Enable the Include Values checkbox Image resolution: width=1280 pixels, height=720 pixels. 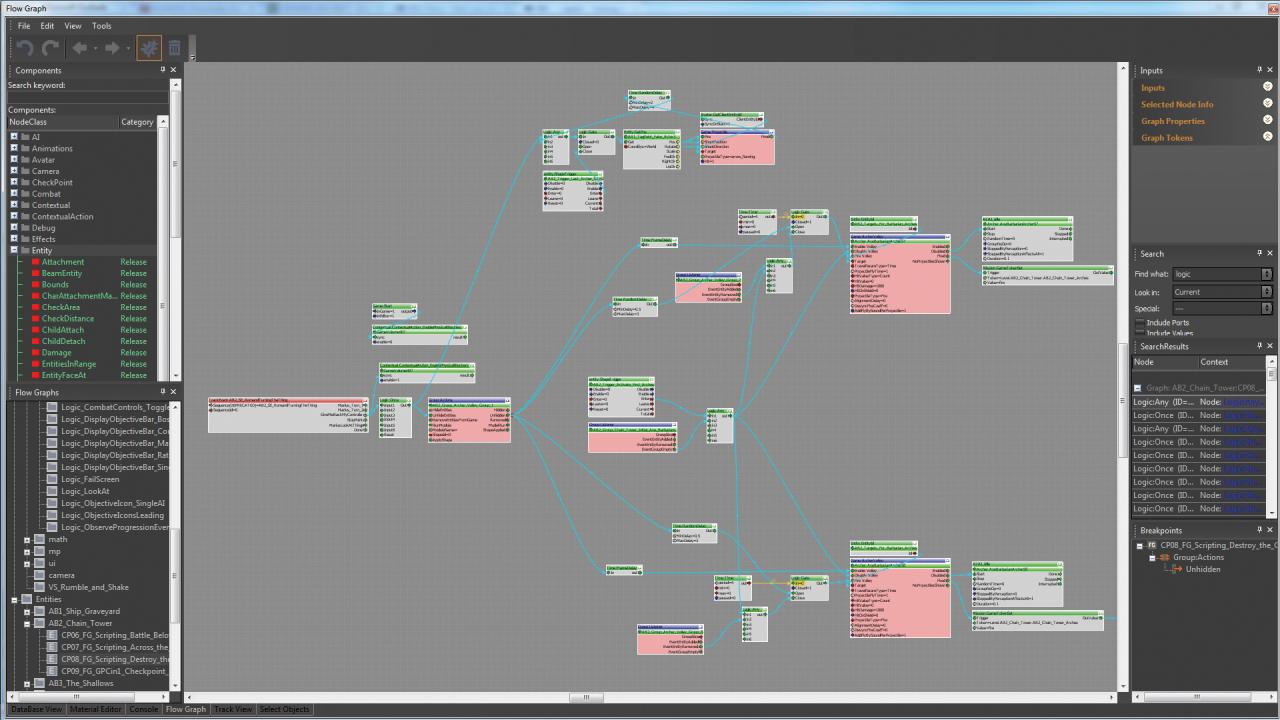(x=1140, y=333)
